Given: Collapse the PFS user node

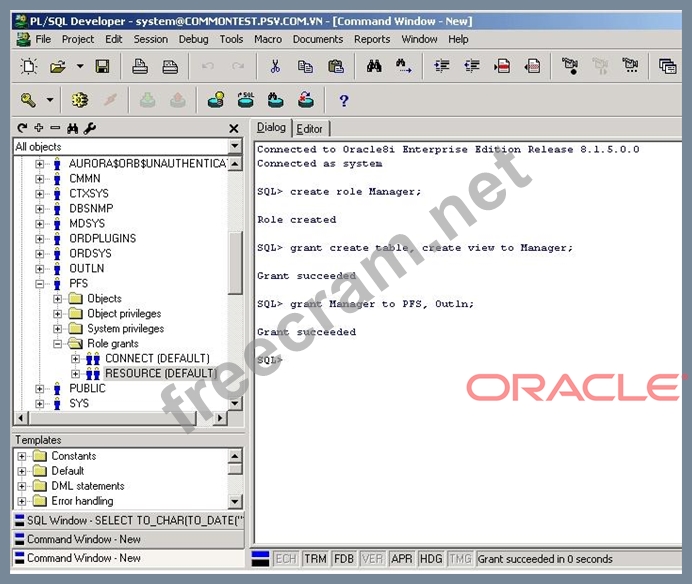Looking at the screenshot, I should pyautogui.click(x=40, y=284).
